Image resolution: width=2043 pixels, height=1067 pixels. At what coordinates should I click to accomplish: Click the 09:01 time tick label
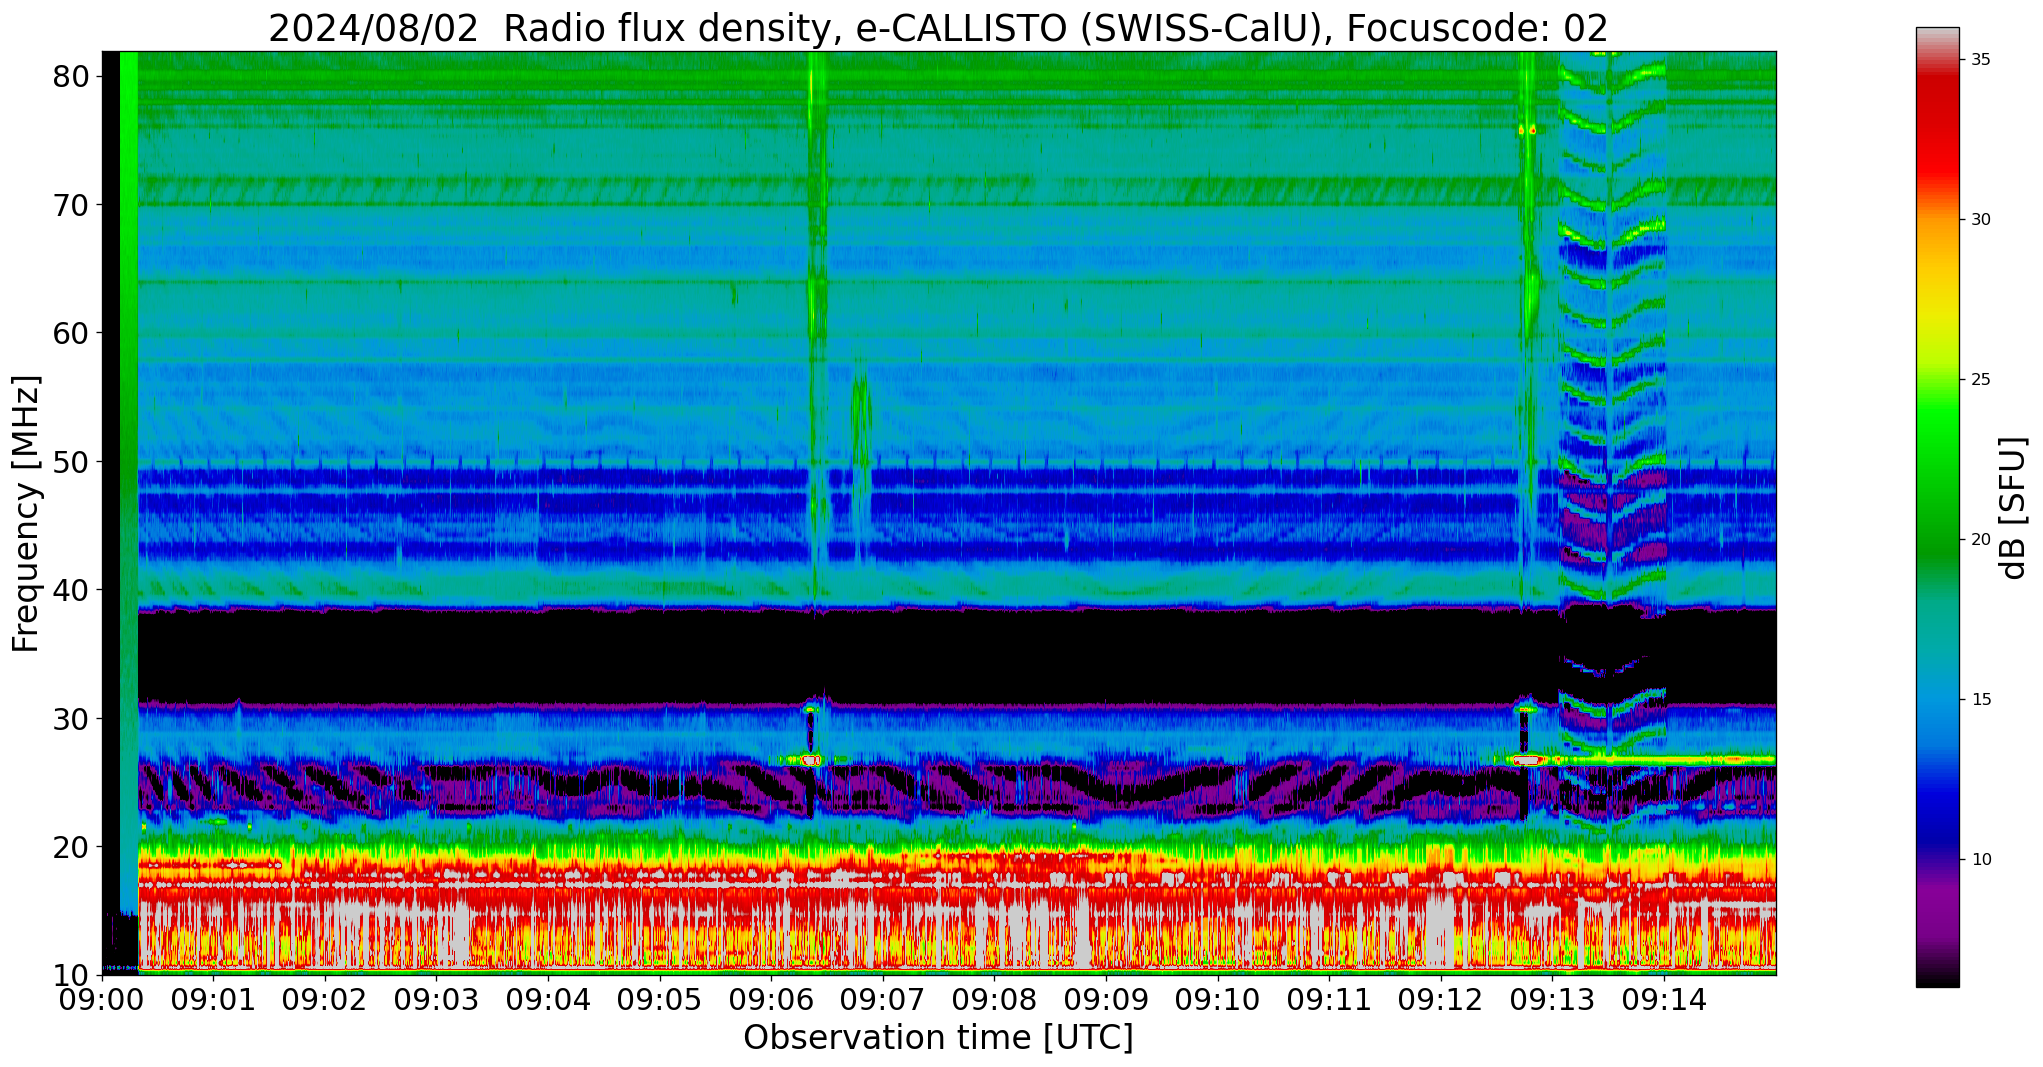click(x=214, y=1001)
